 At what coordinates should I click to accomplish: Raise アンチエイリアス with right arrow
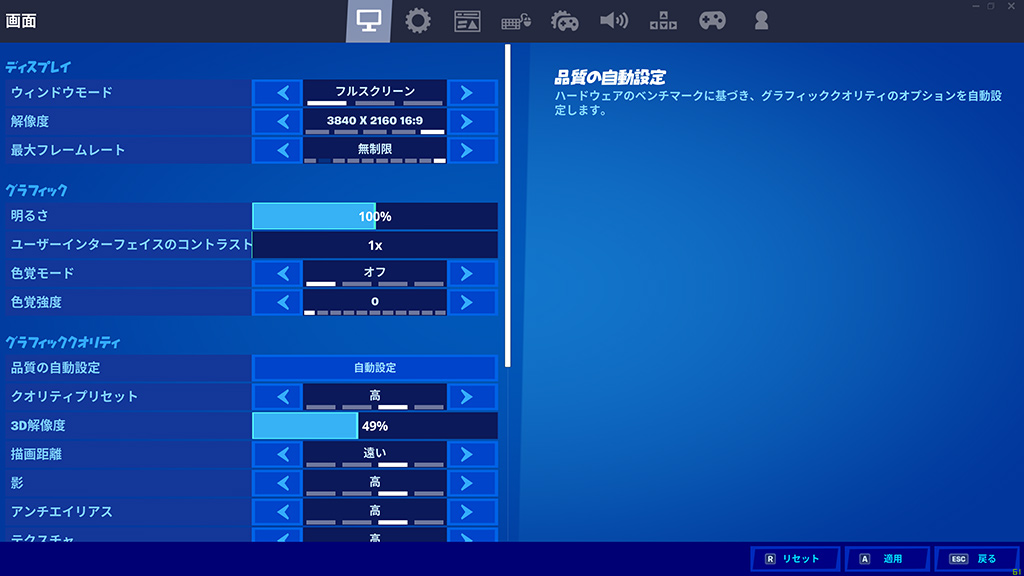tap(472, 511)
